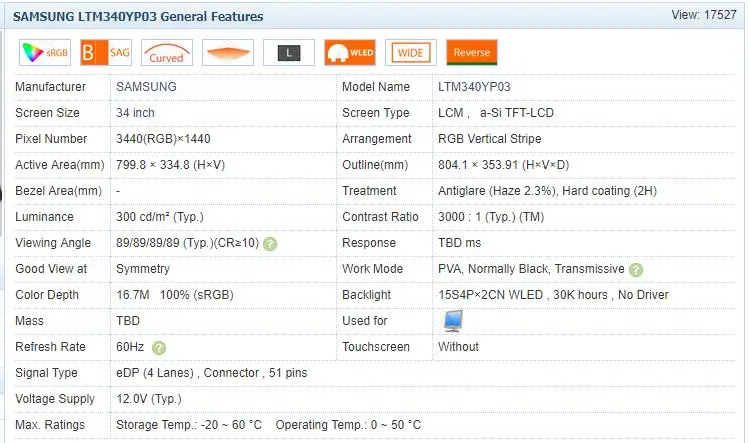Viewport: 749px width, 443px height.
Task: Click the 3000 : 1 contrast ratio value
Action: click(491, 217)
